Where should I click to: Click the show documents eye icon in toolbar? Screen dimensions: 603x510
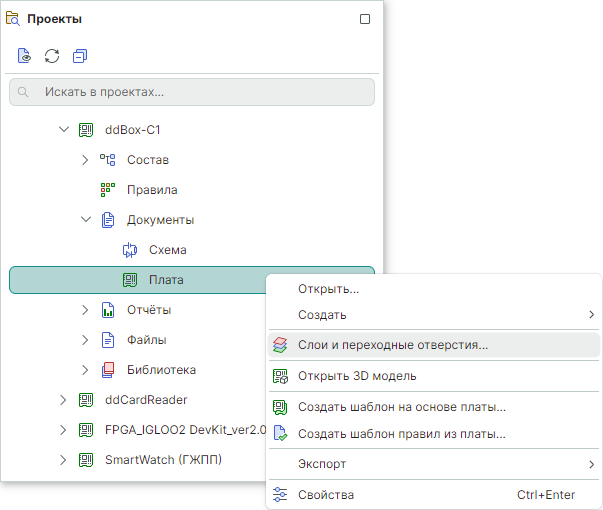coord(24,55)
